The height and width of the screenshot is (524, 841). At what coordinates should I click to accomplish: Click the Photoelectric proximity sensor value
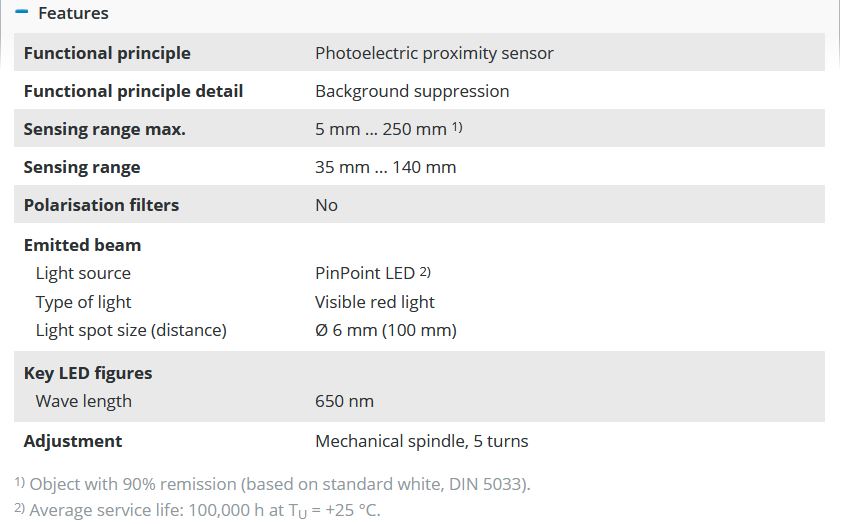tap(434, 53)
